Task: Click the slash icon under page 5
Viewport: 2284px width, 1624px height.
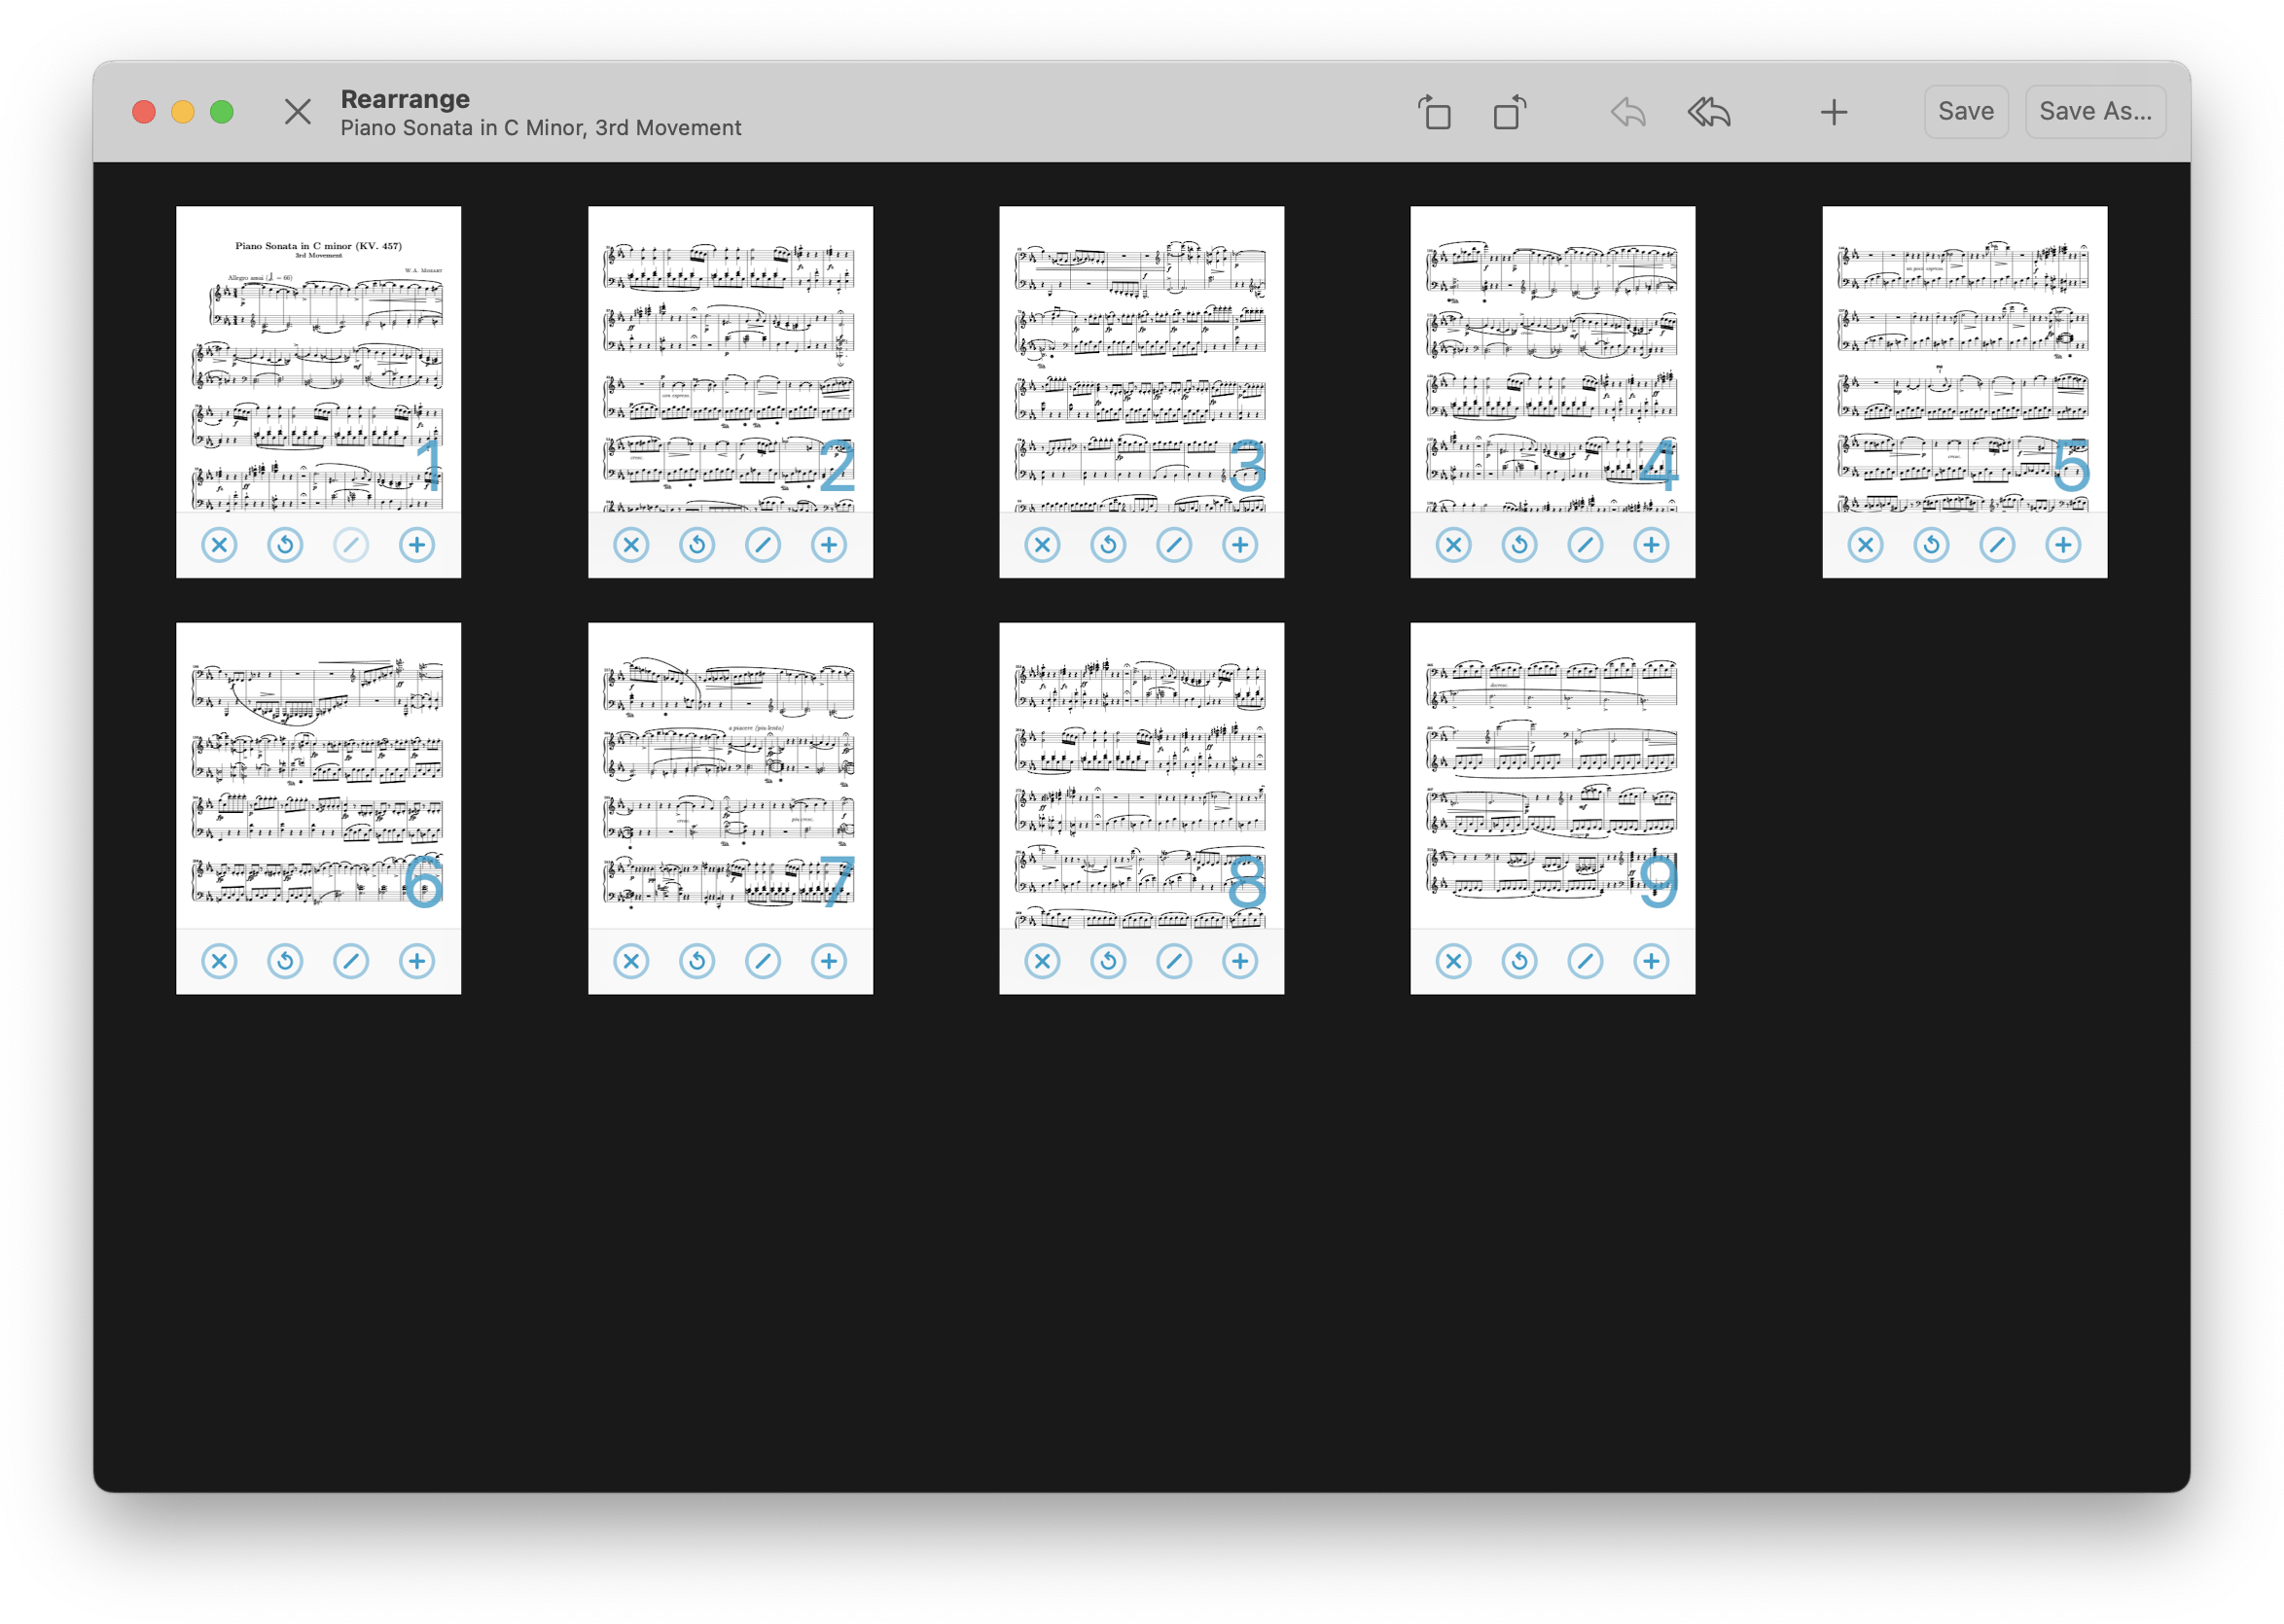Action: (1997, 545)
